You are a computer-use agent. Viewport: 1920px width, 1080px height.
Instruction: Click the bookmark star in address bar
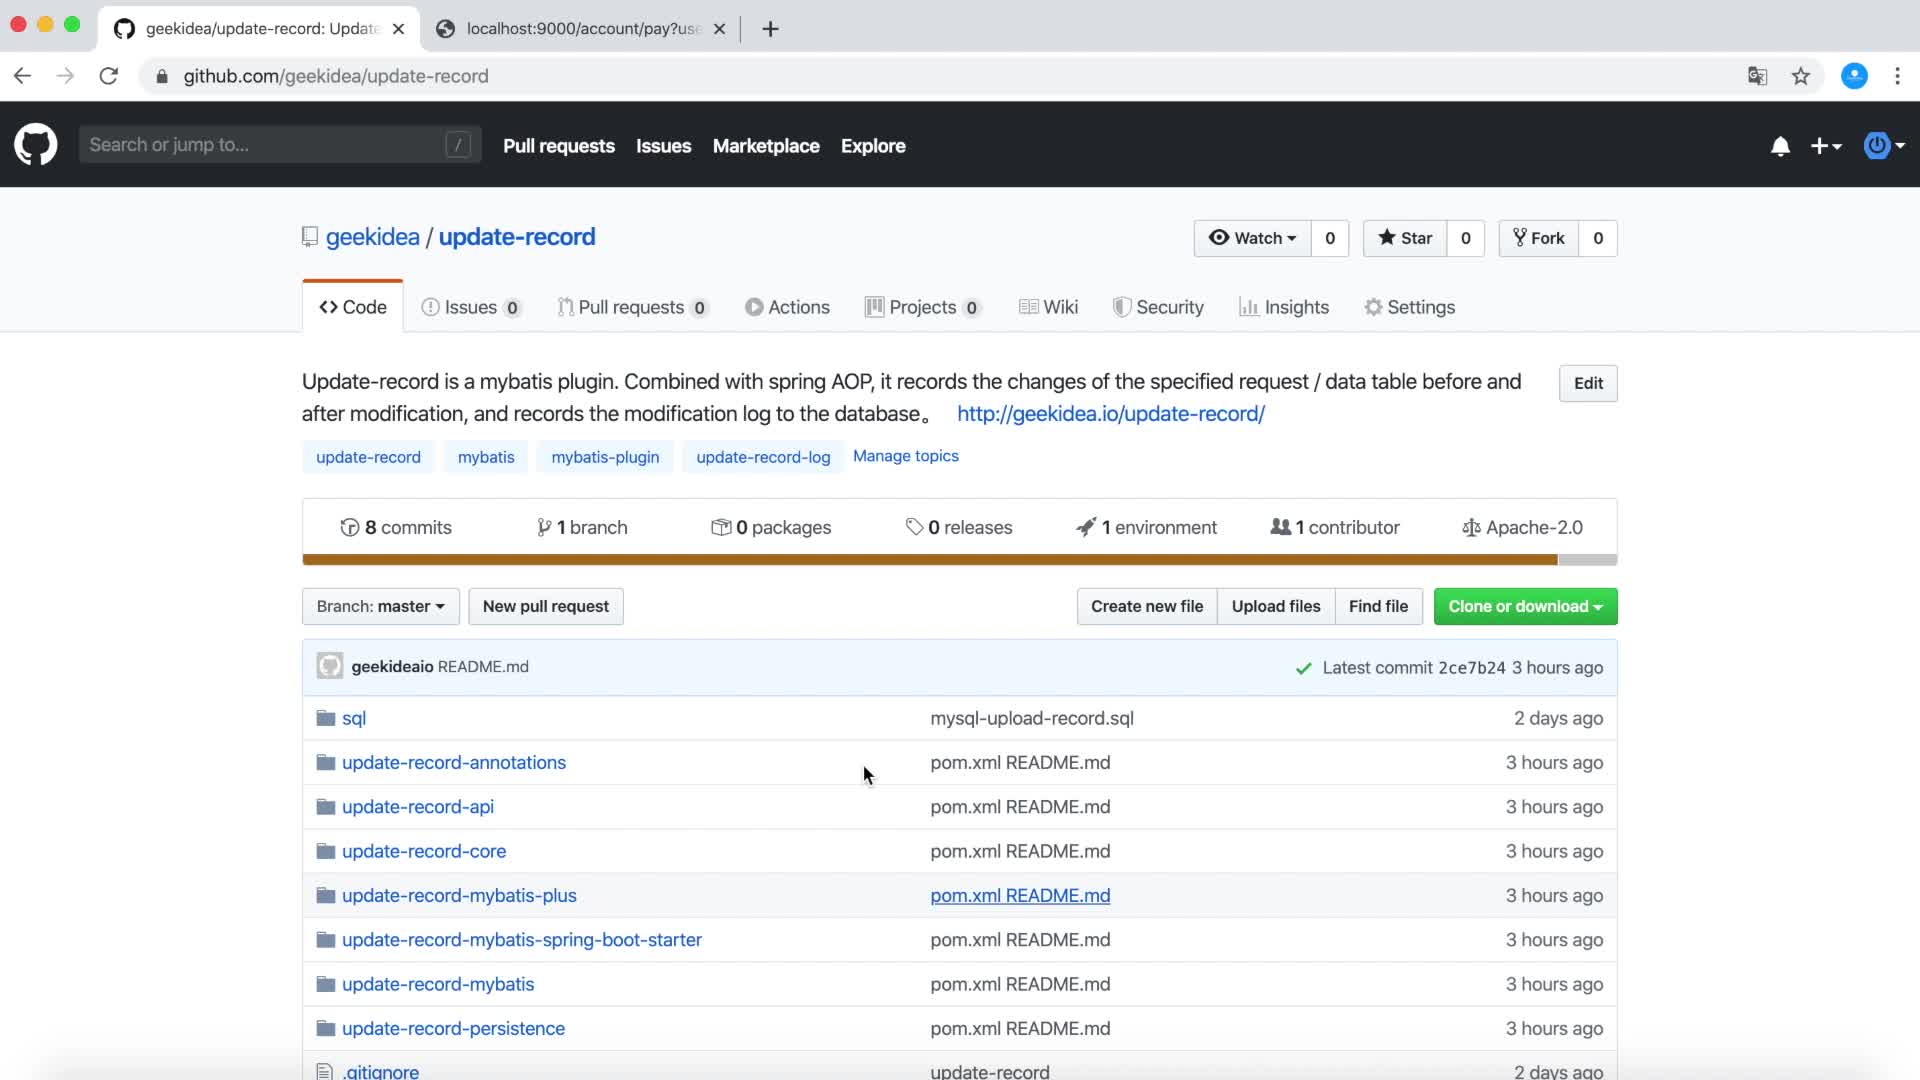click(1800, 76)
